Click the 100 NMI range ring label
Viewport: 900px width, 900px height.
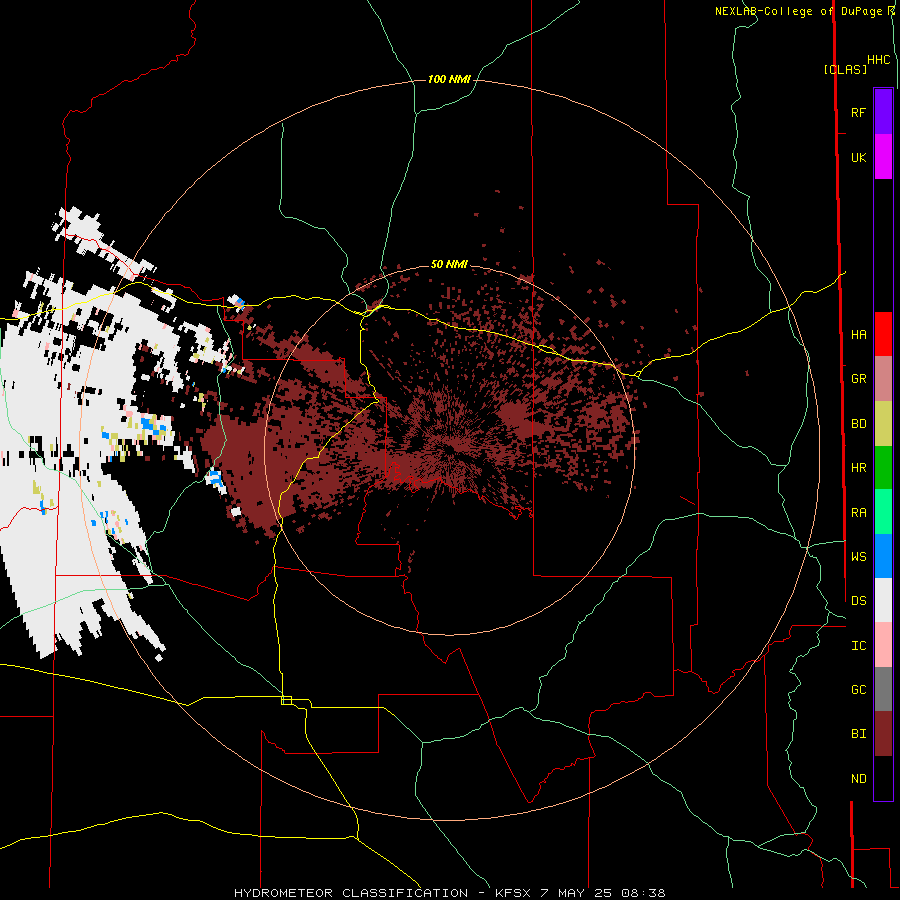coord(449,79)
